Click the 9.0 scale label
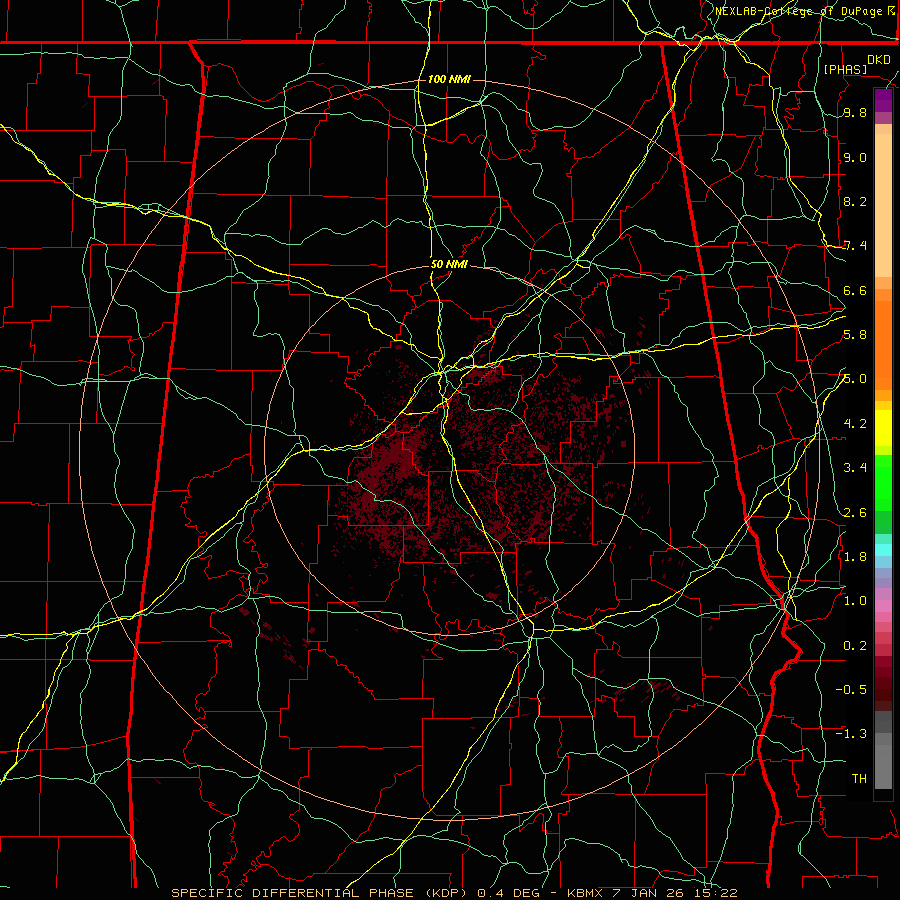 [x=855, y=158]
